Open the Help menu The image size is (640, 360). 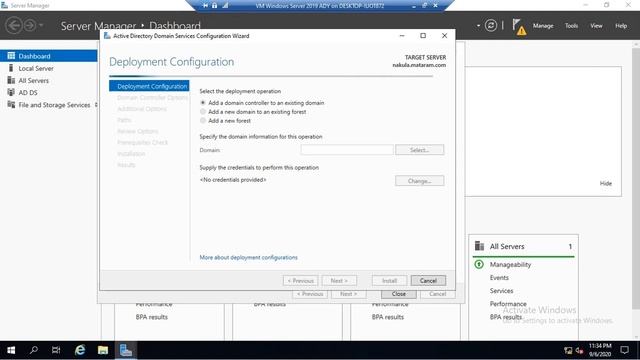621,26
